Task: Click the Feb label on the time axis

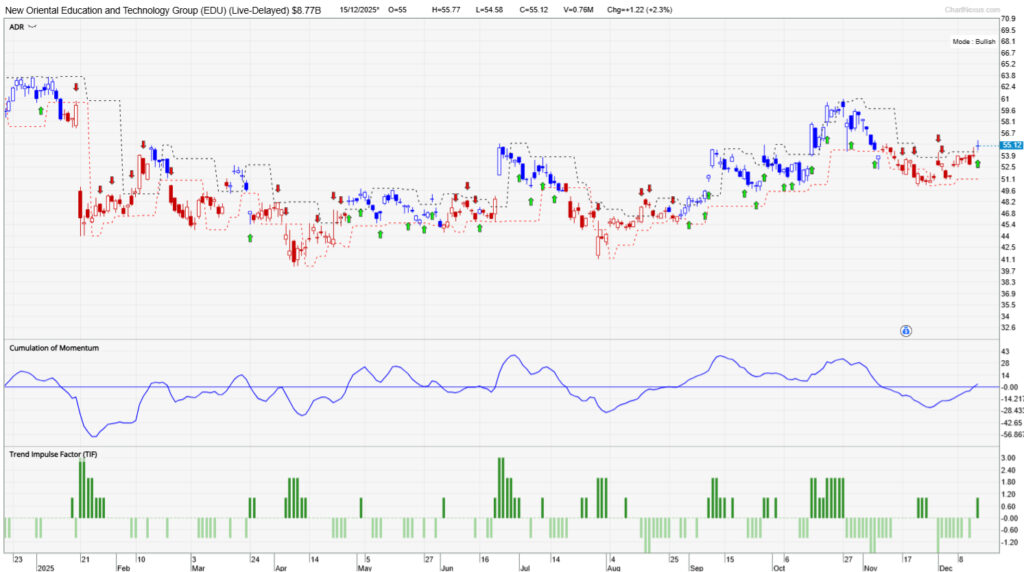Action: point(123,567)
